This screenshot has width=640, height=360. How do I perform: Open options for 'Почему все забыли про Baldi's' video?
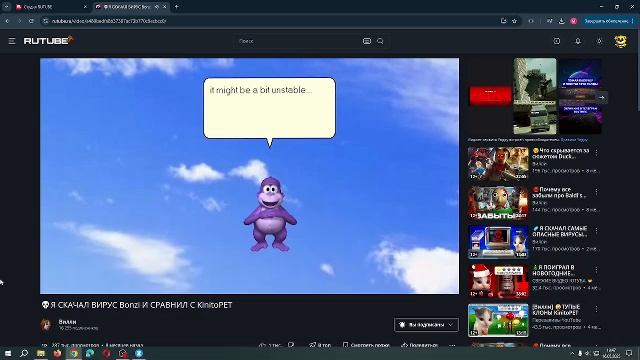596,191
